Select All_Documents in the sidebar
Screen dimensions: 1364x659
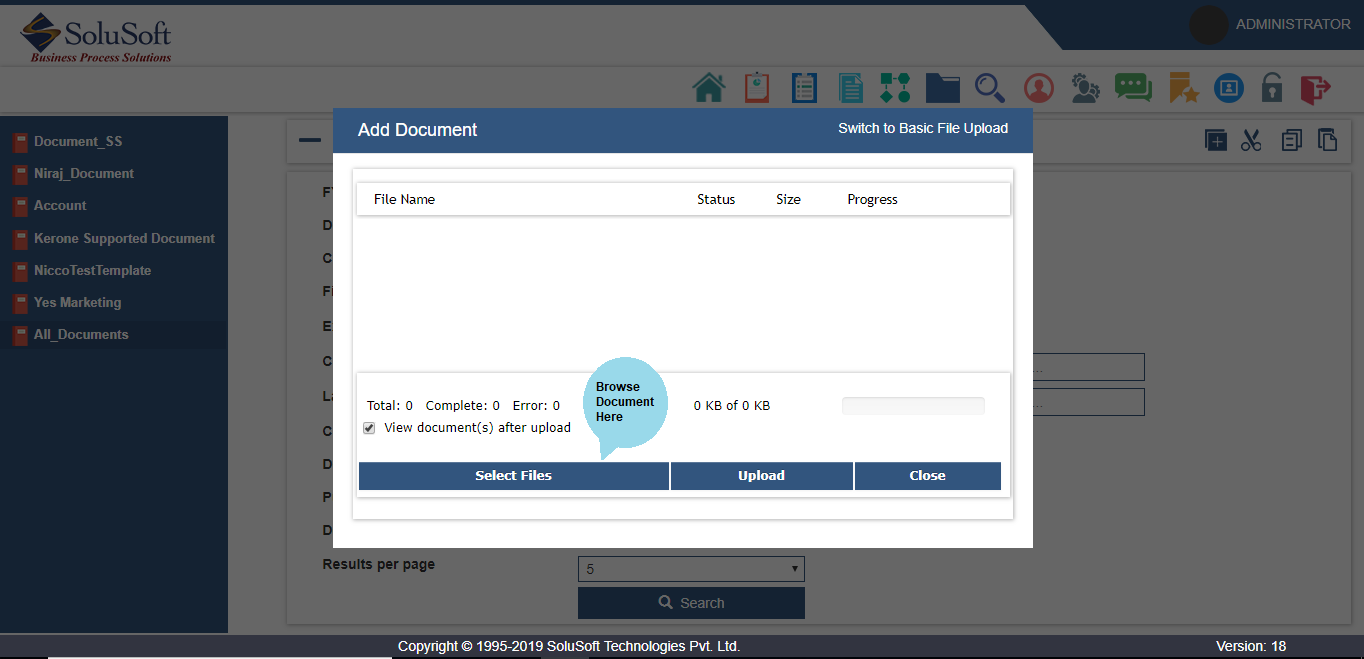[x=81, y=335]
